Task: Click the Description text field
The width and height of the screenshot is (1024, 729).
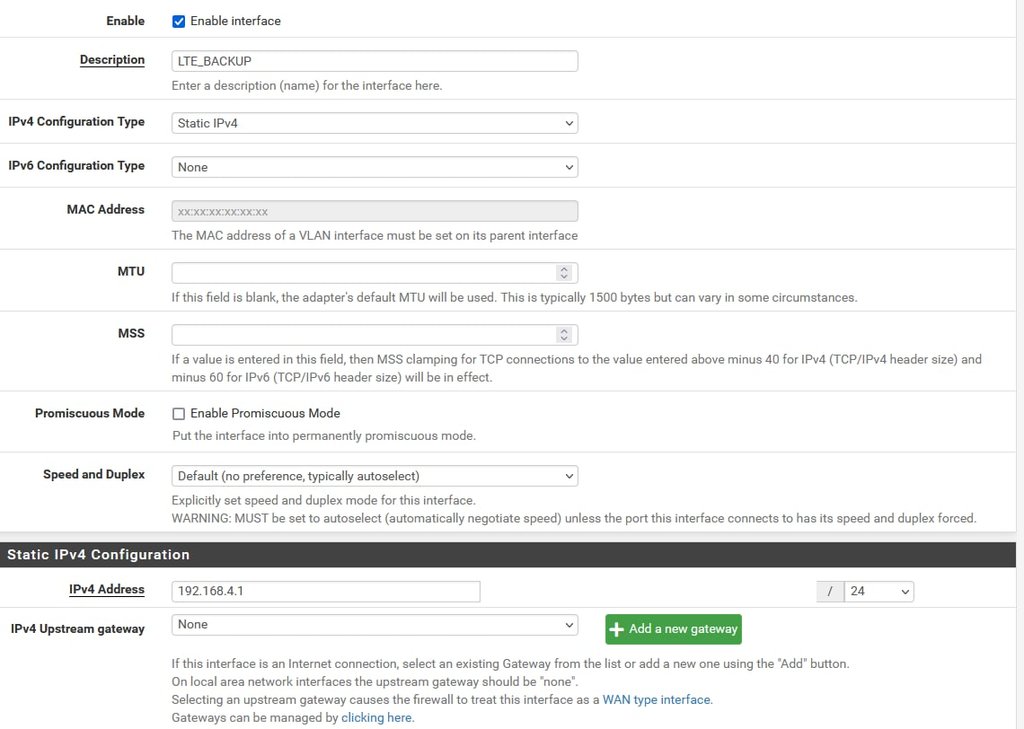Action: pos(374,61)
